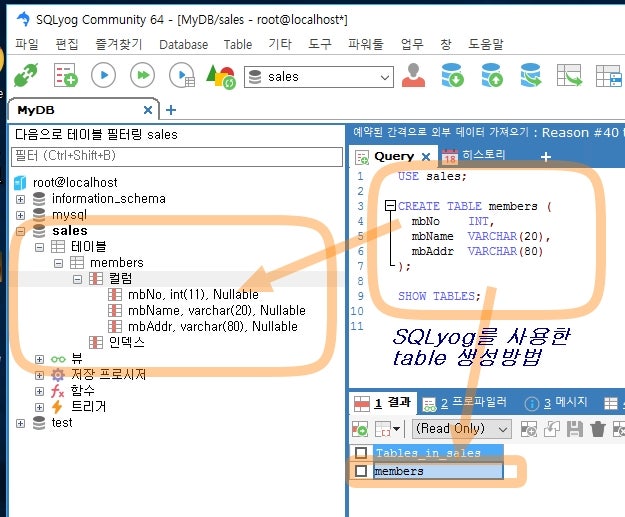This screenshot has width=625, height=517.
Task: Toggle the Tables_in_sales header checkbox
Action: pos(361,453)
